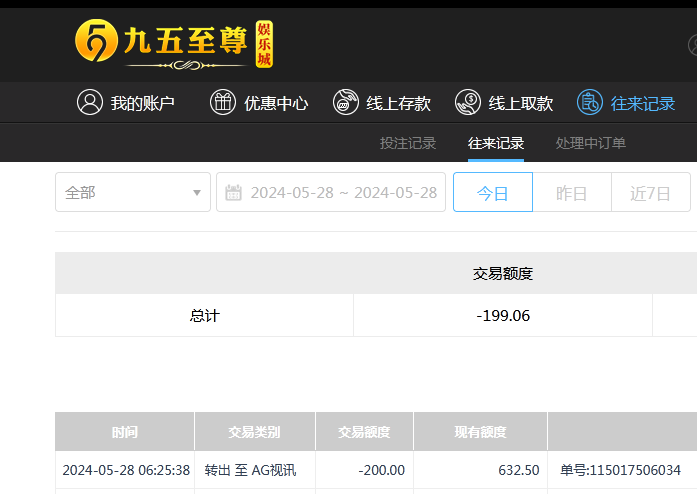Click the dropdown arrow beside 全部

pyautogui.click(x=196, y=193)
